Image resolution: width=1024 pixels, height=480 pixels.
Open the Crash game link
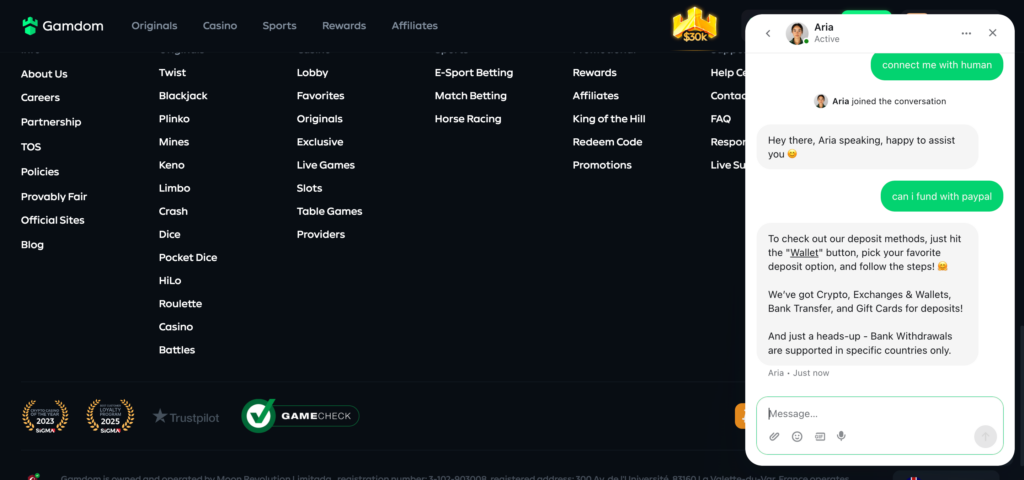(173, 212)
